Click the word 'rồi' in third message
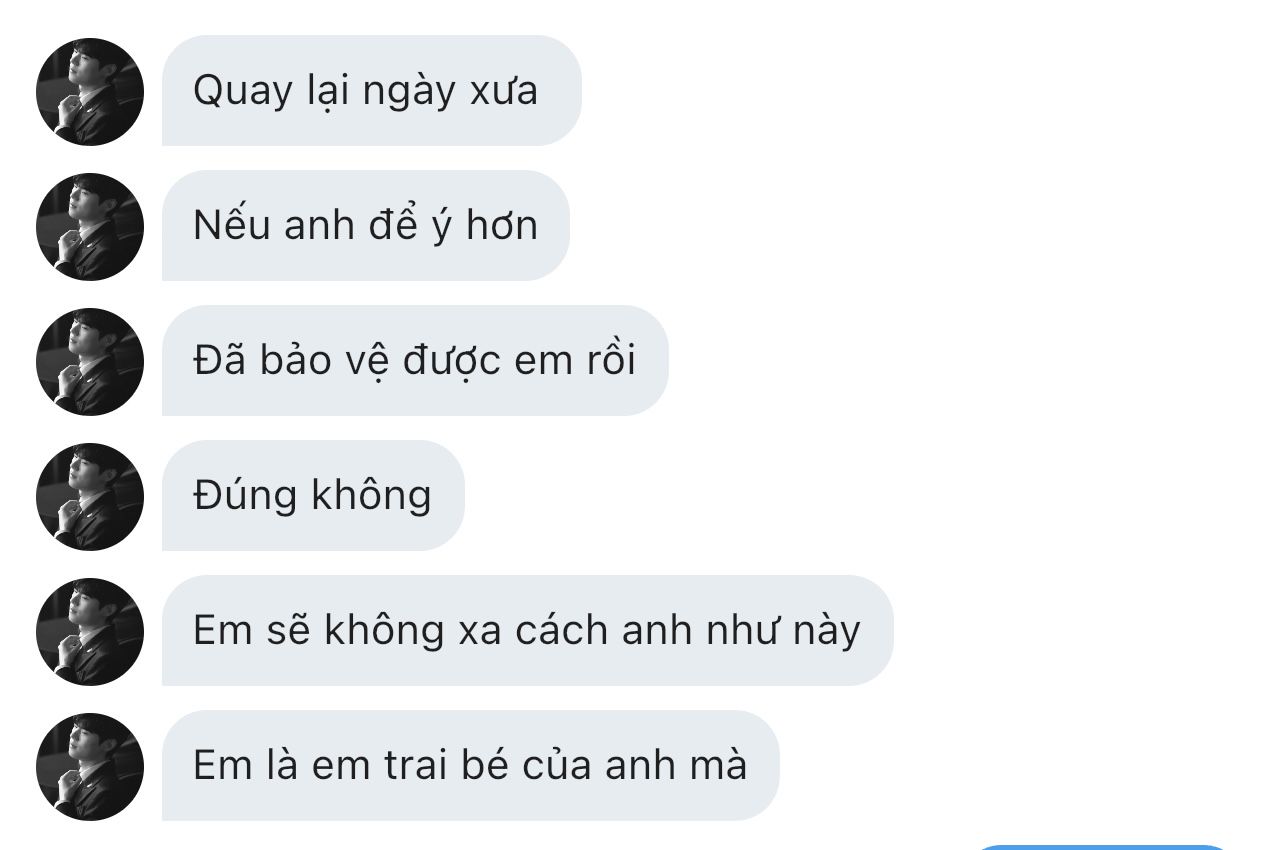The image size is (1284, 850). [x=609, y=360]
